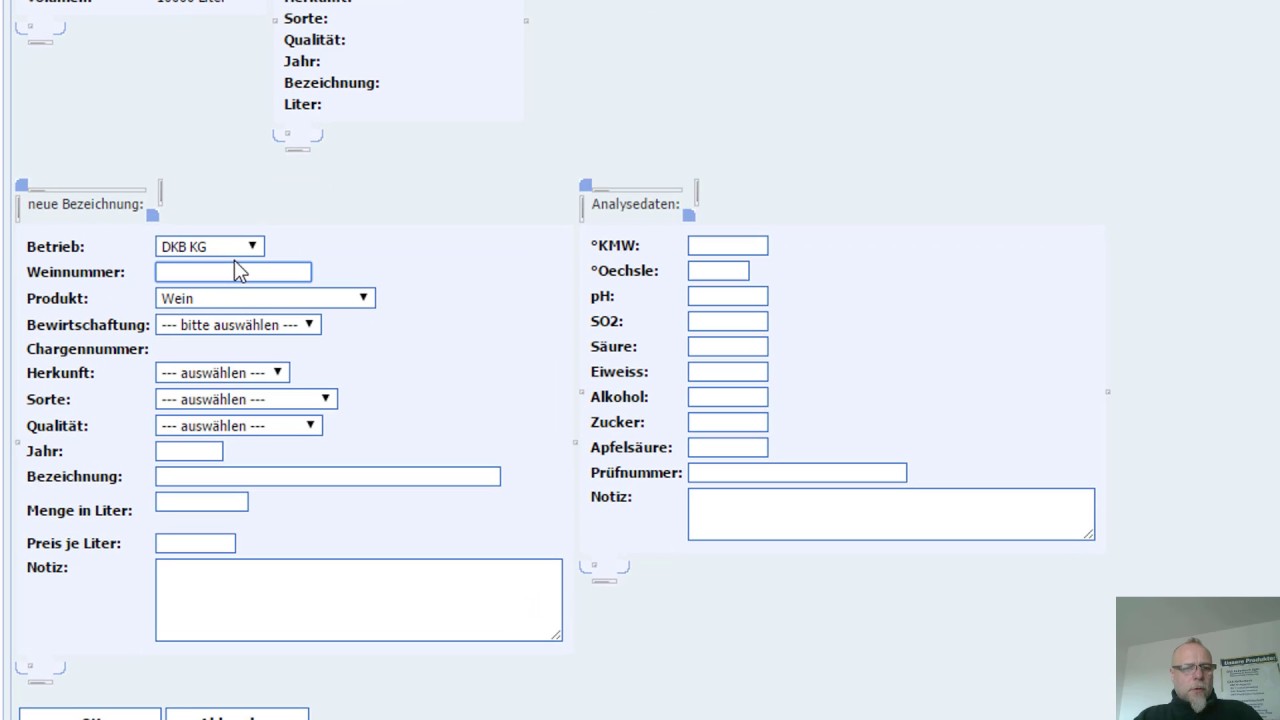
Task: Click the °Oechsle input field
Action: (718, 271)
